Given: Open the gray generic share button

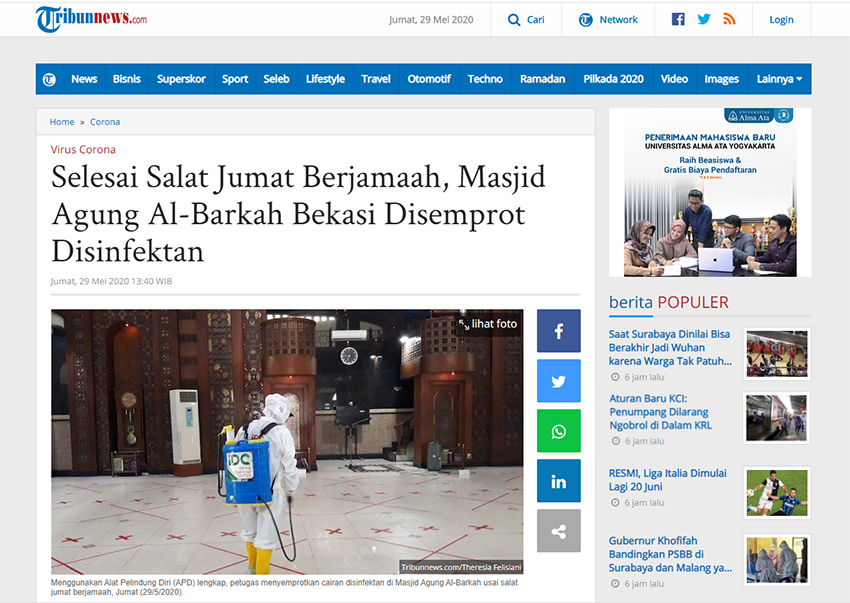Looking at the screenshot, I should click(x=558, y=531).
